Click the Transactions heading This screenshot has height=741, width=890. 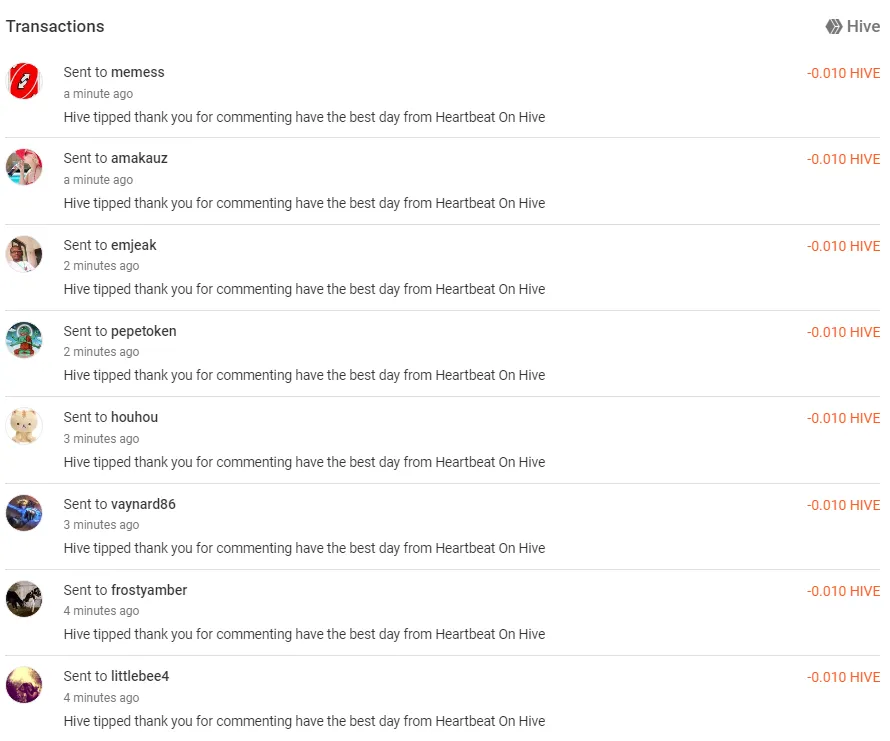coord(55,27)
